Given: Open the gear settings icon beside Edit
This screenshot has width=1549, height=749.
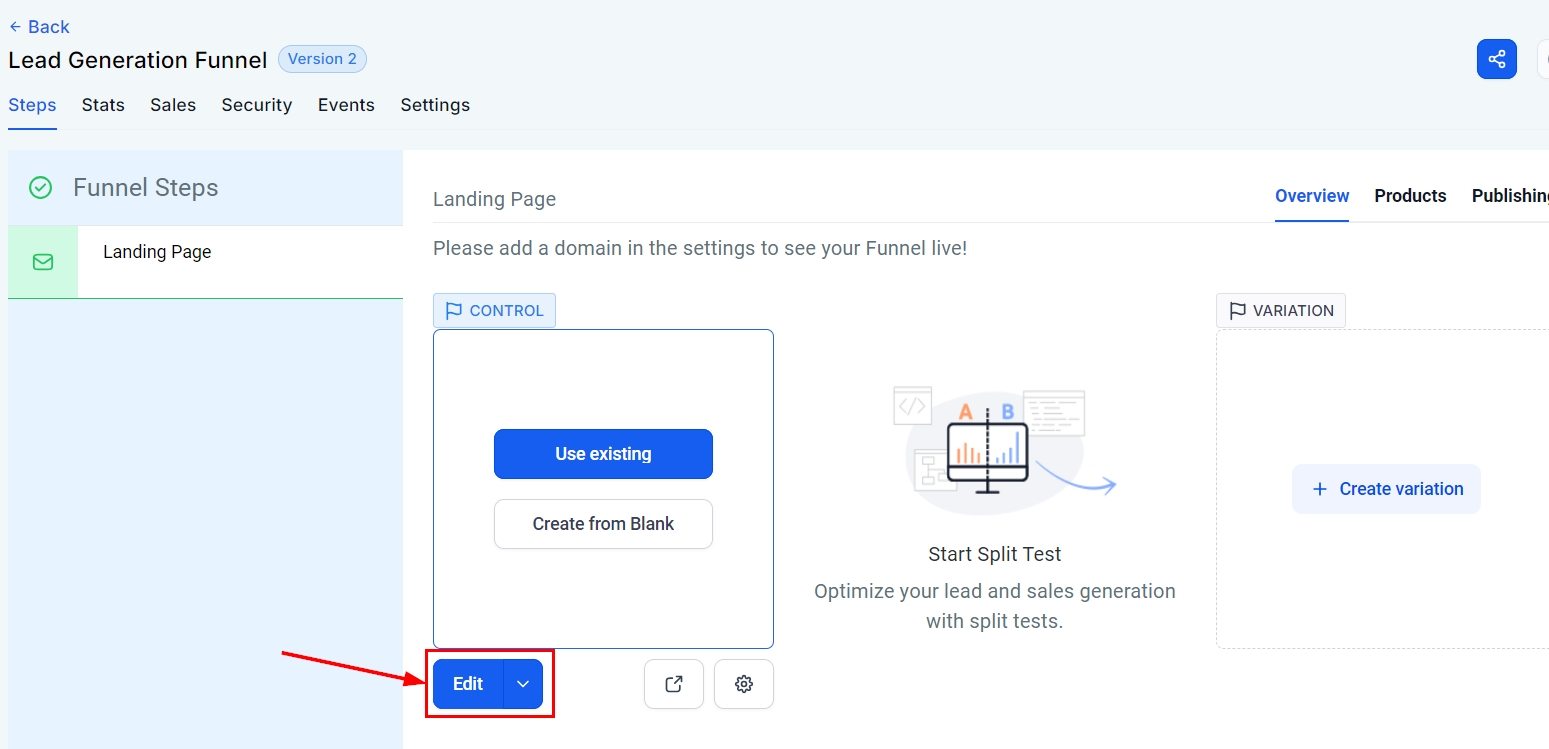Looking at the screenshot, I should coord(743,684).
